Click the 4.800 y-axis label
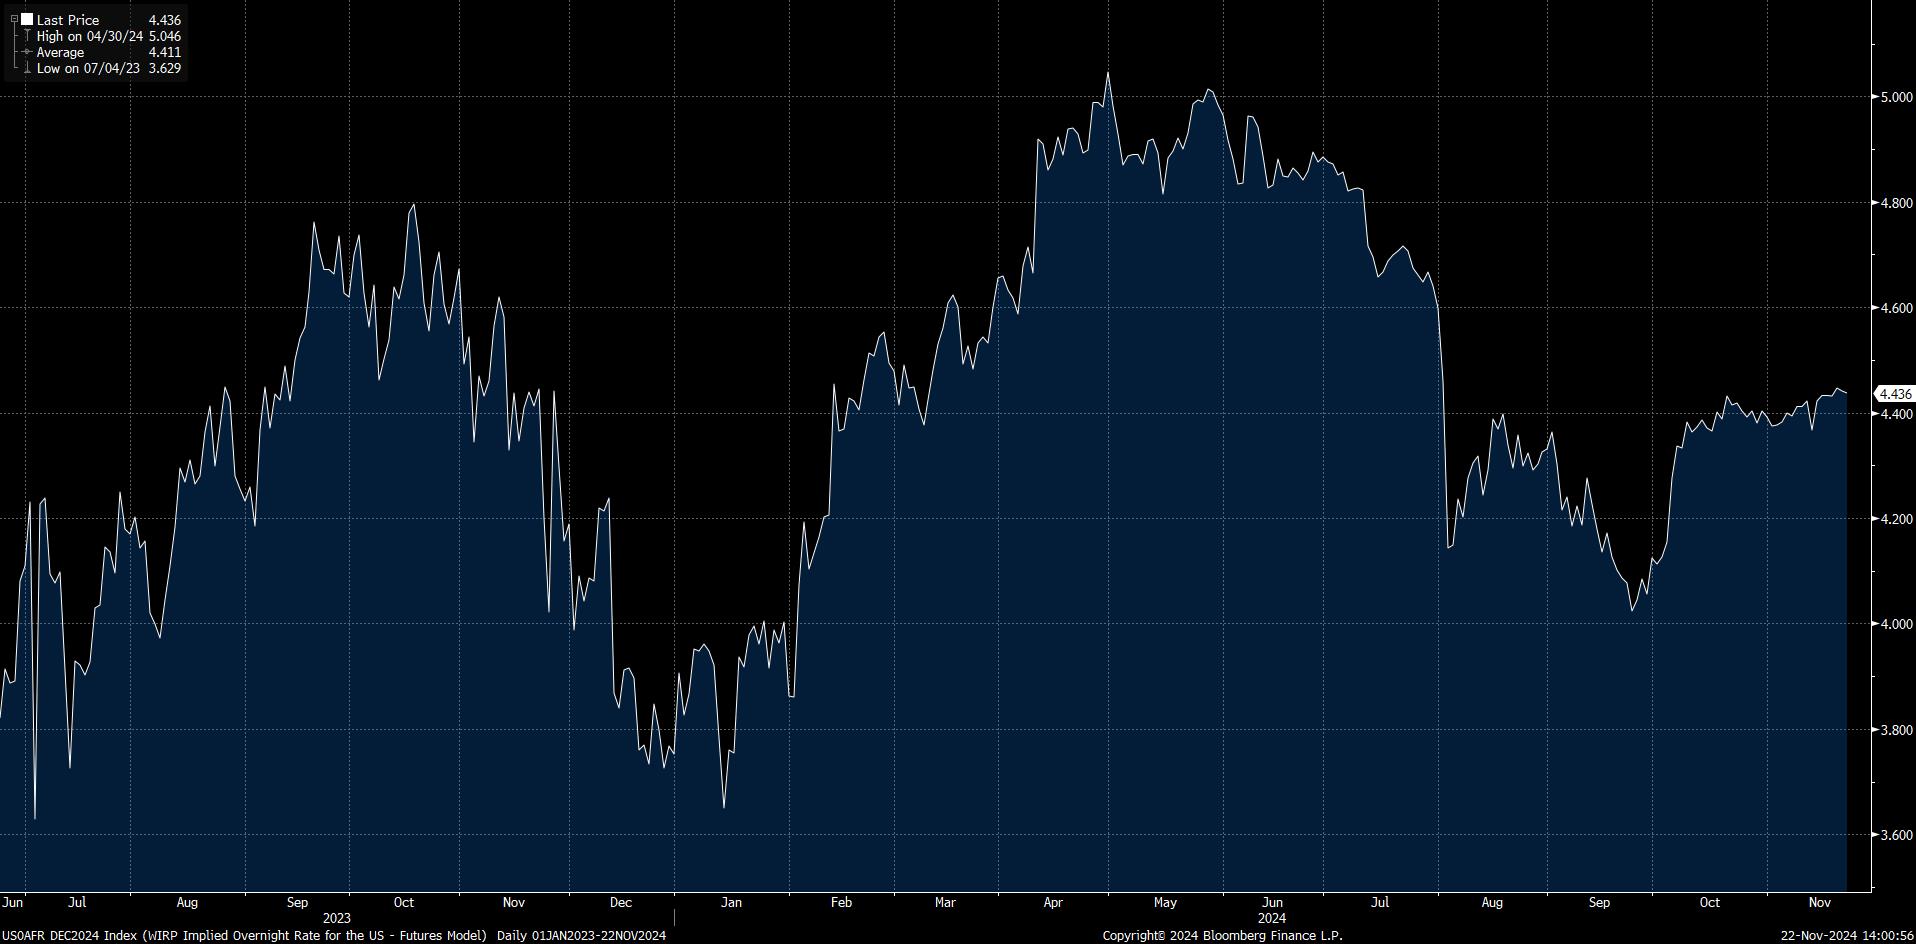The height and width of the screenshot is (944, 1916). [1896, 203]
